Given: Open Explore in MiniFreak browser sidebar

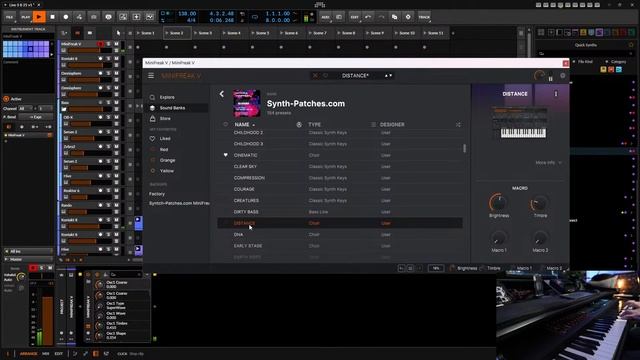Looking at the screenshot, I should (167, 97).
